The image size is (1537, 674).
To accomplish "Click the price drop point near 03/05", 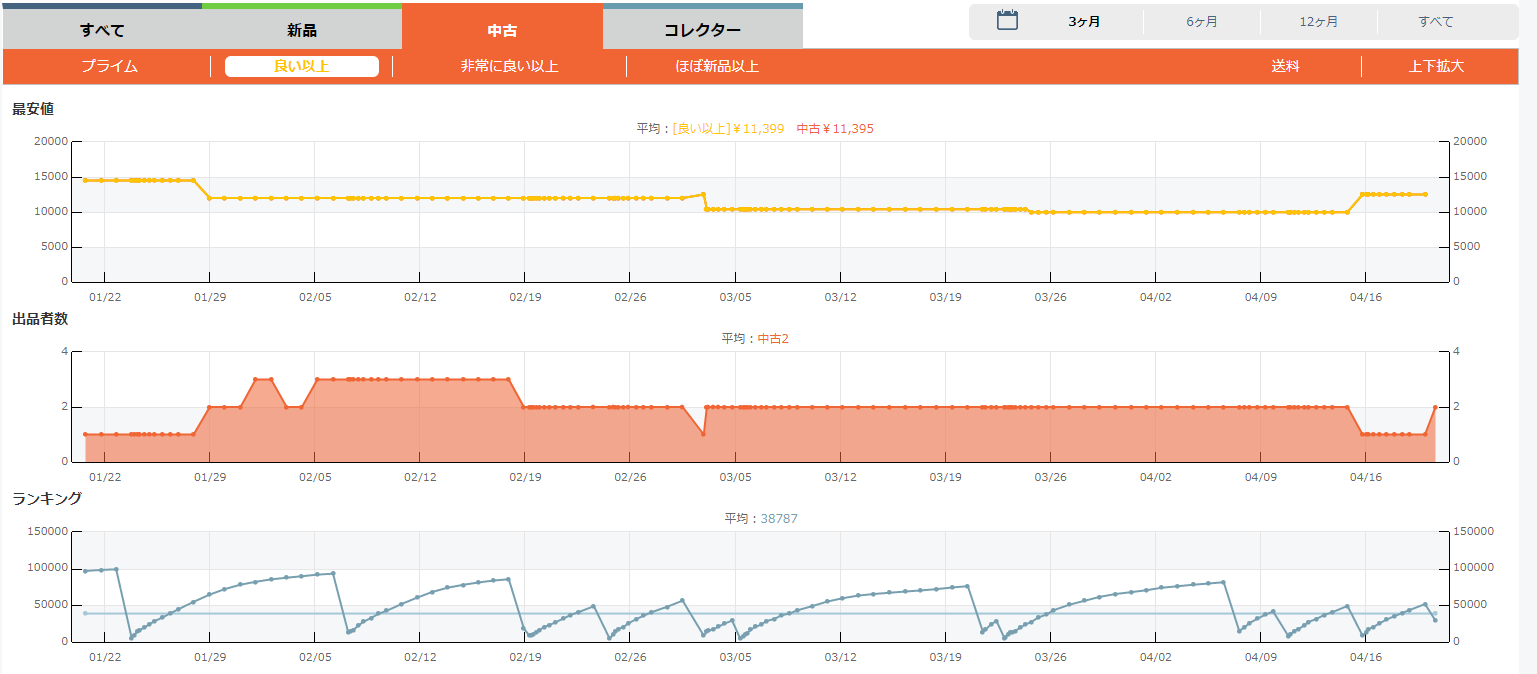I will tap(707, 209).
